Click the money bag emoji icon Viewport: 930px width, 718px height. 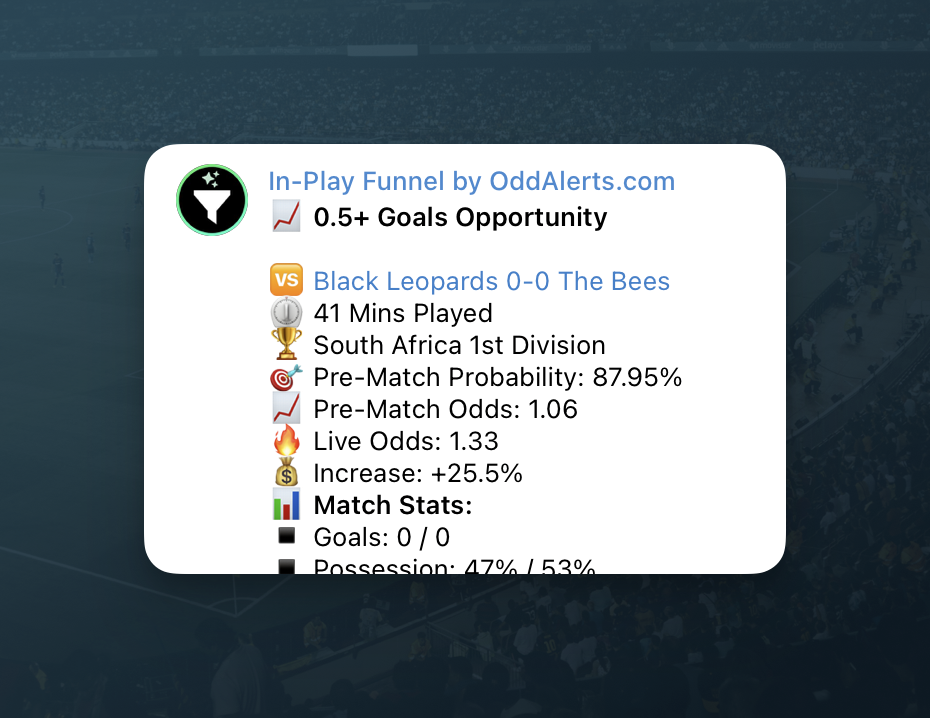coord(286,474)
